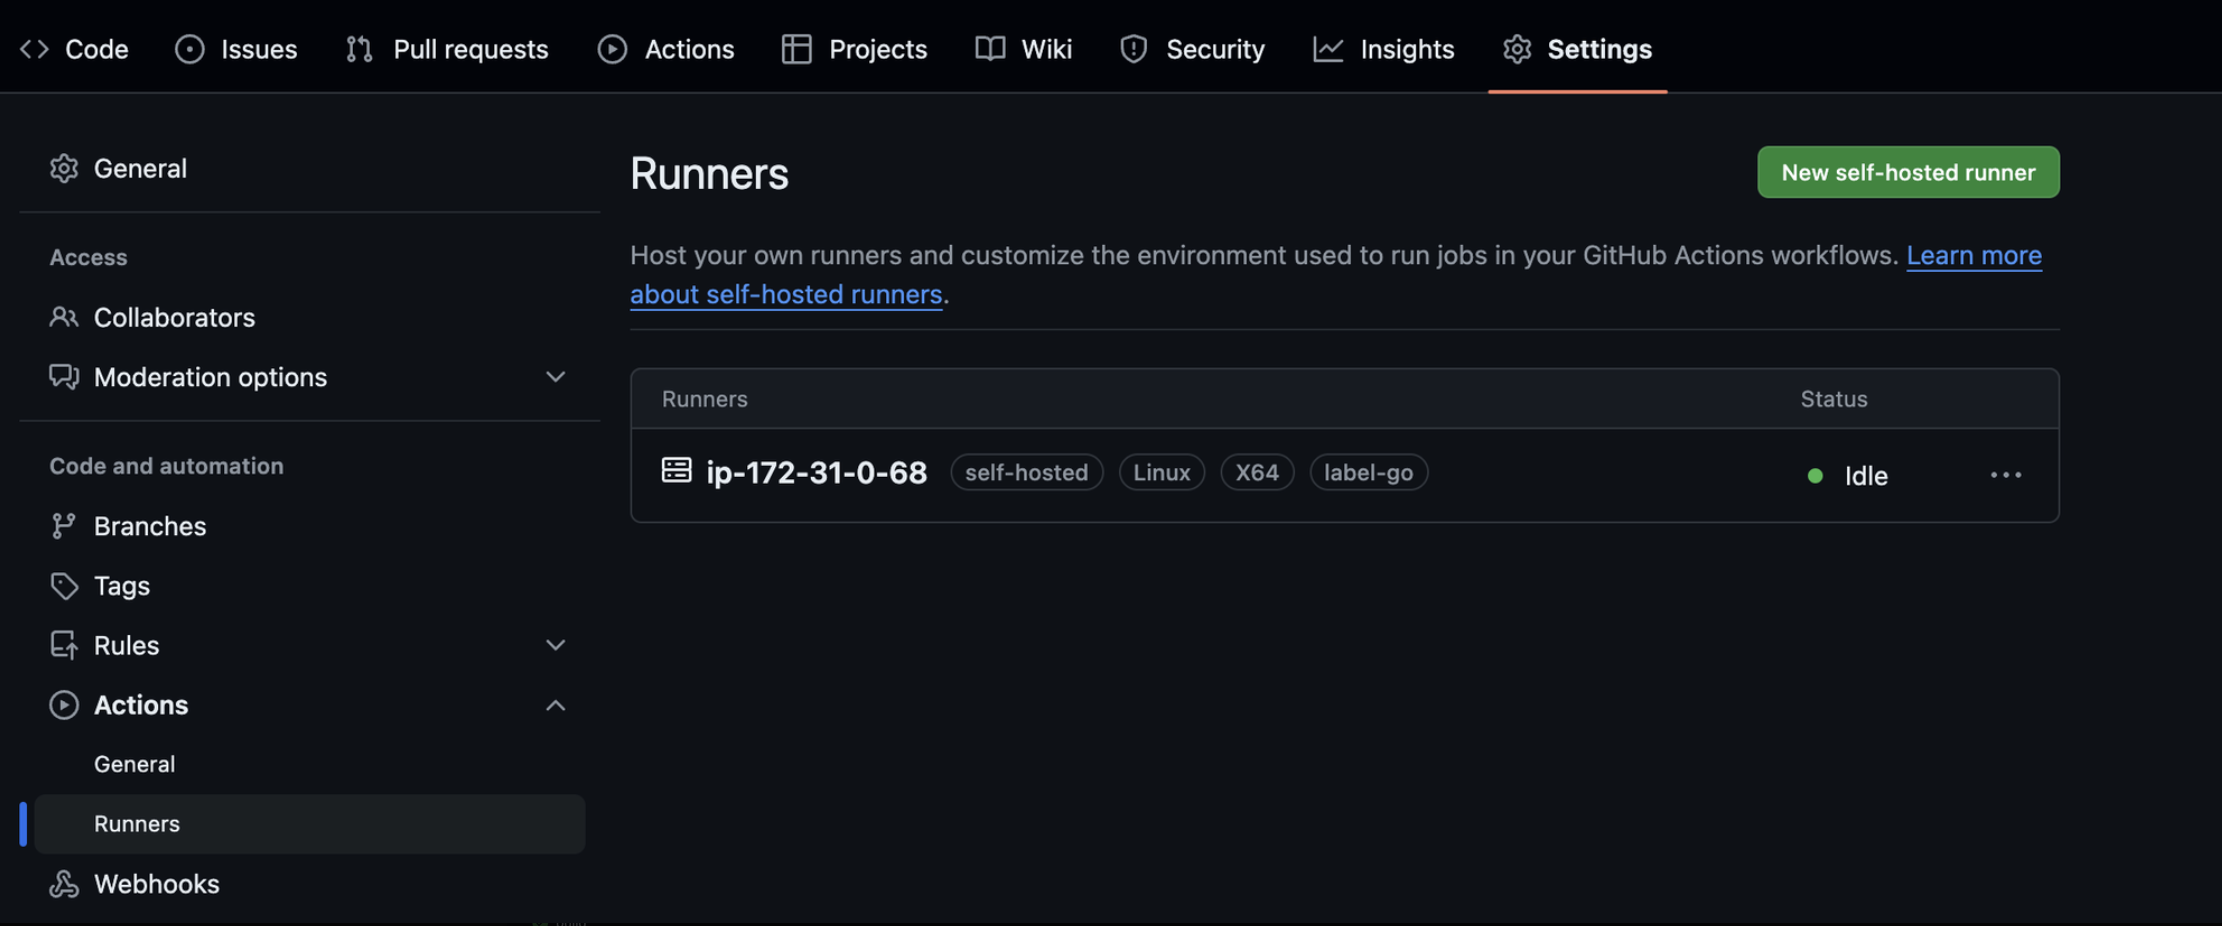The image size is (2222, 926).
Task: Select Runners under the Actions section
Action: pos(310,824)
